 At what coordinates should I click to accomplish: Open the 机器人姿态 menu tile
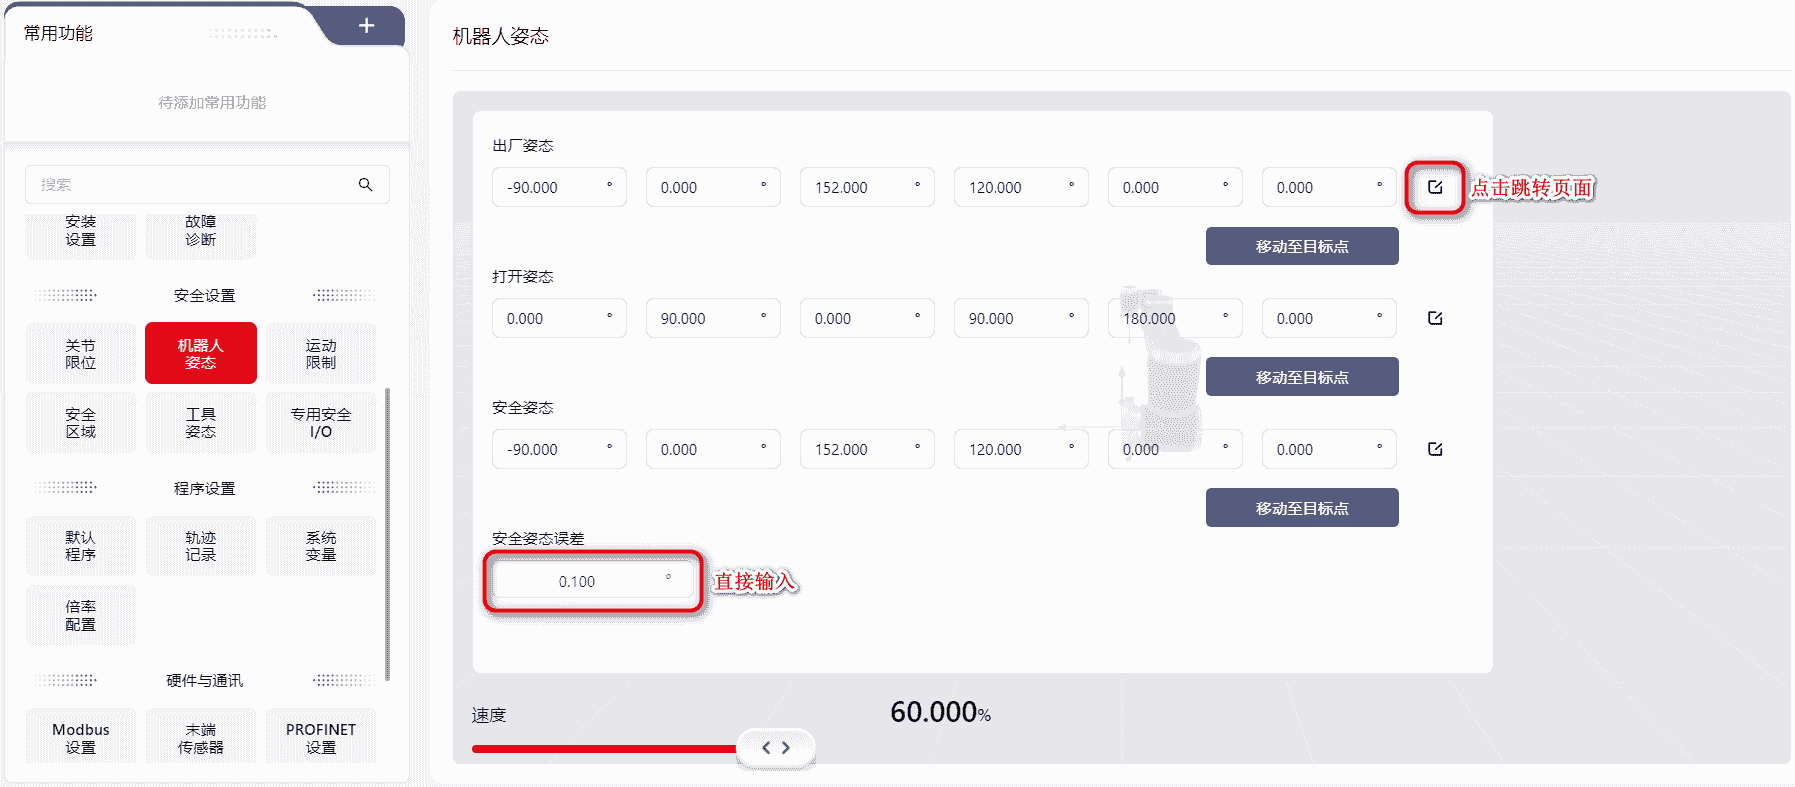pos(201,353)
